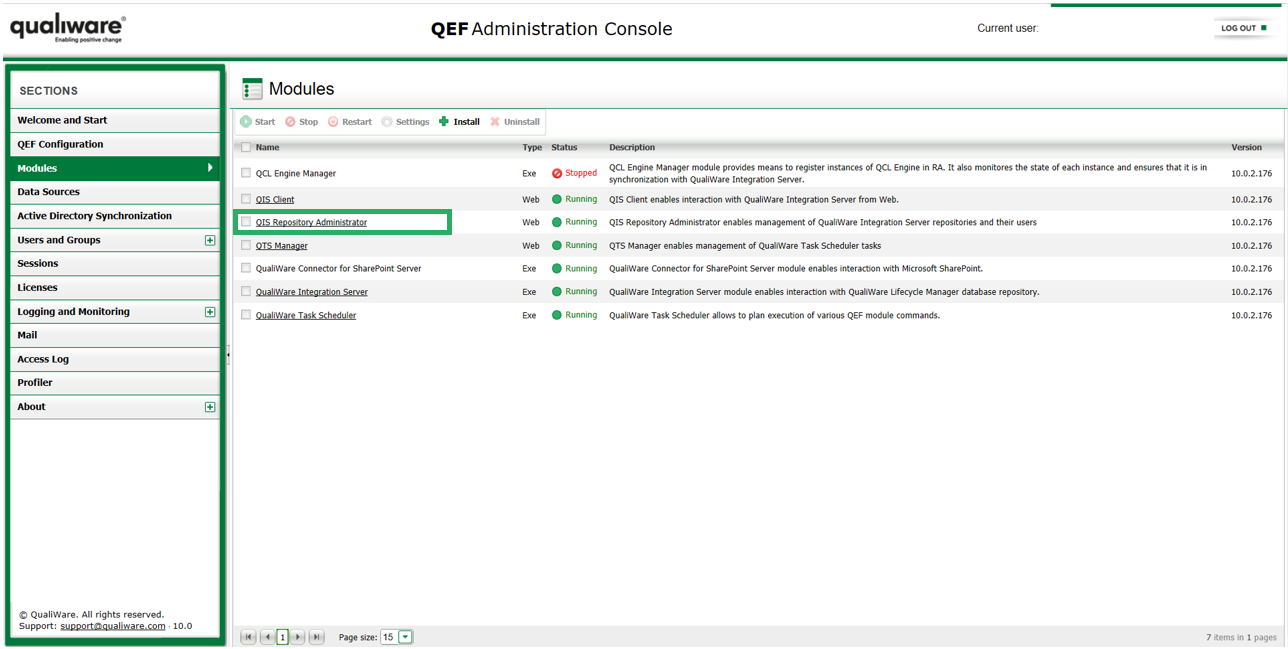Click the Modules panel header icon

point(250,88)
